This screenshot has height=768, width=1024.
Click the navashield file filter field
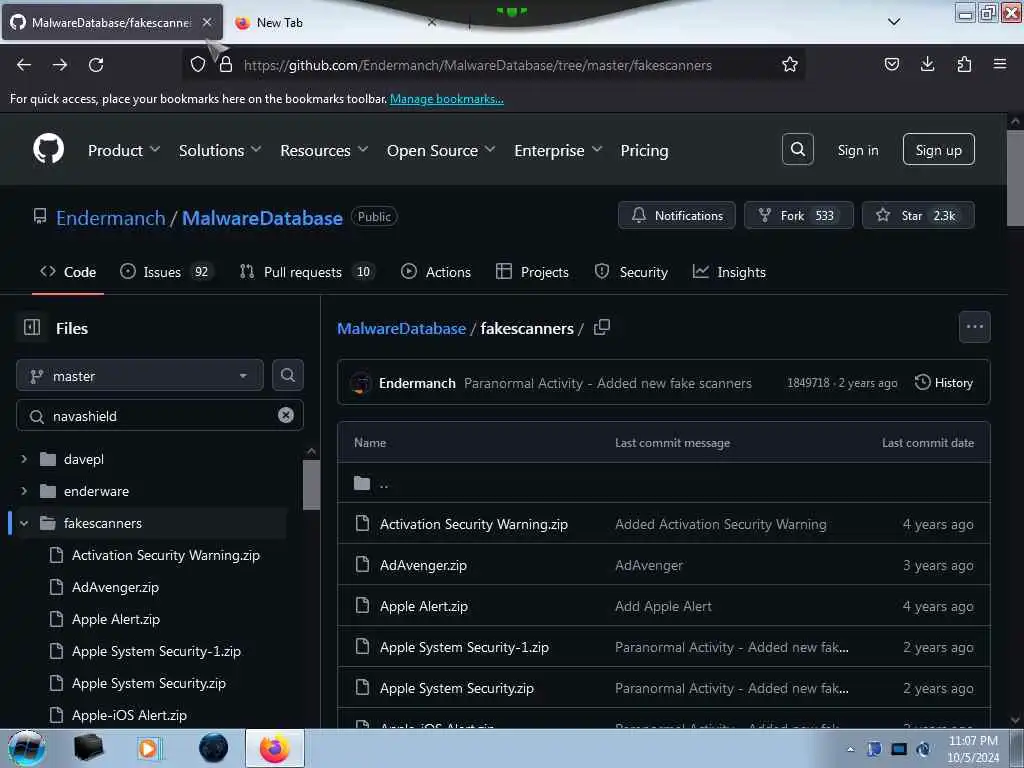(x=159, y=415)
